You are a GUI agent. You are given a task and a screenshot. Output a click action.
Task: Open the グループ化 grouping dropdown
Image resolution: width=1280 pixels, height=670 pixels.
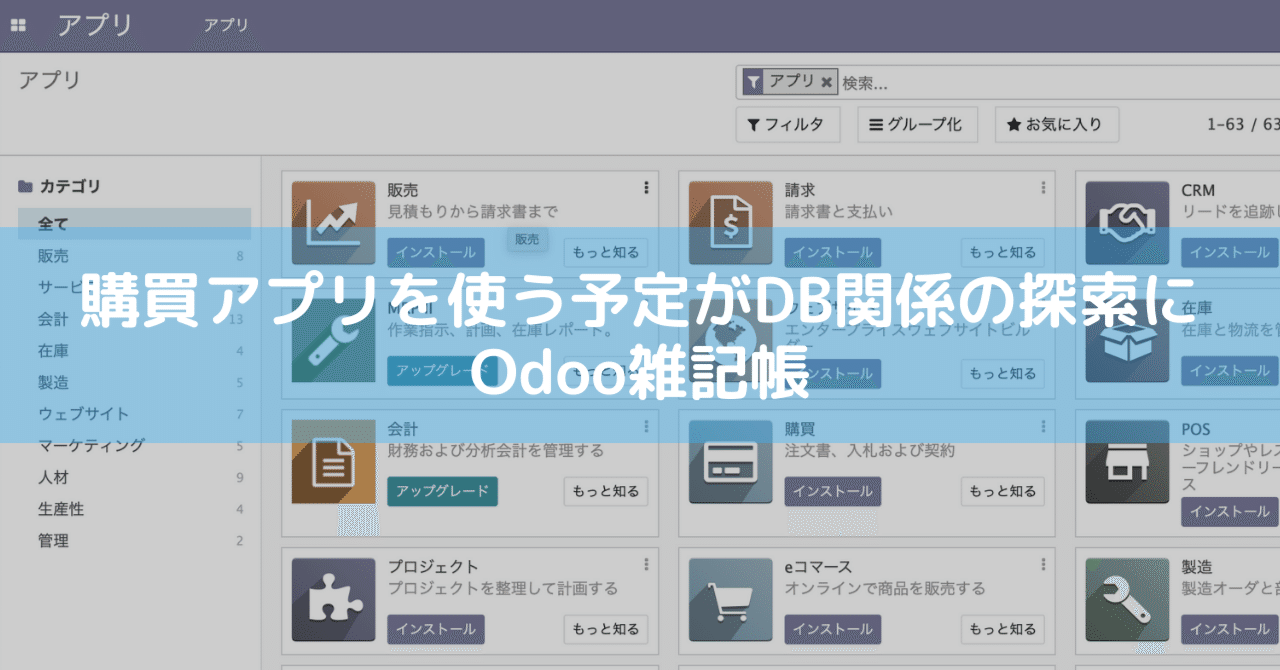(917, 124)
